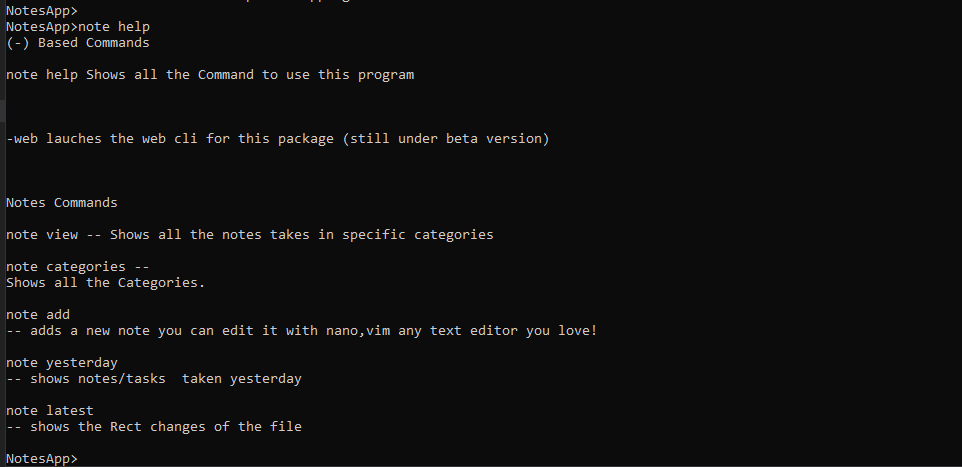Image resolution: width=962 pixels, height=467 pixels.
Task: Click the "note yesterday" command line
Action: (62, 363)
